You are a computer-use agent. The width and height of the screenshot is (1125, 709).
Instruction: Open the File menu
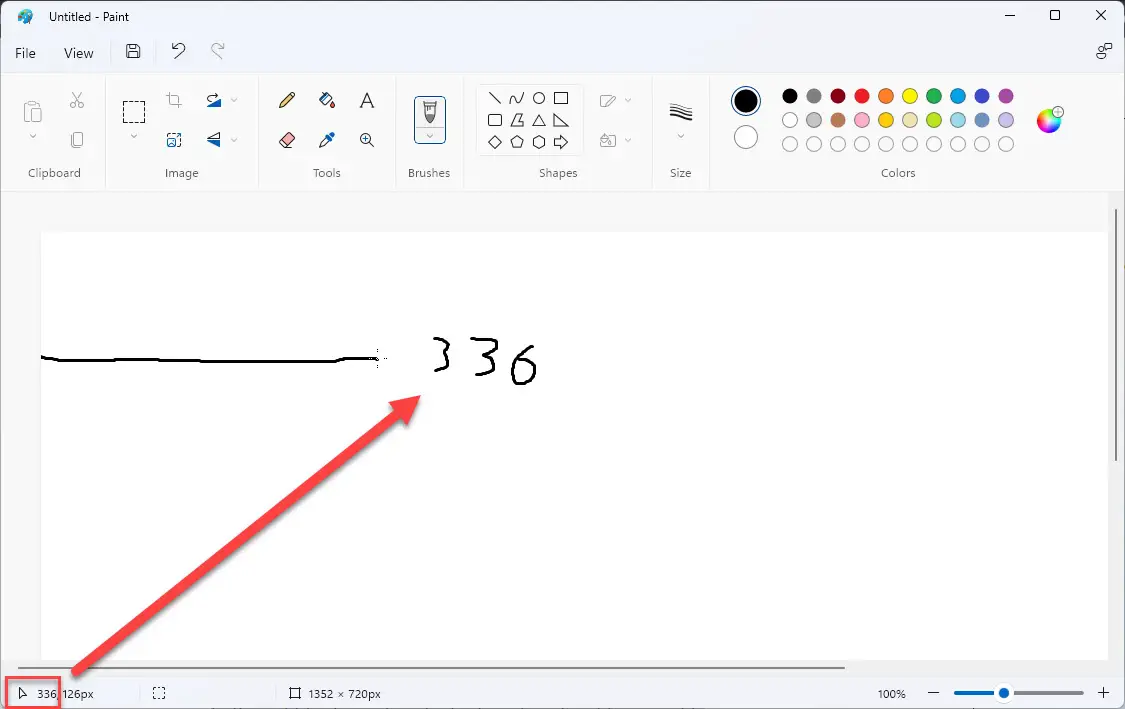click(x=25, y=52)
